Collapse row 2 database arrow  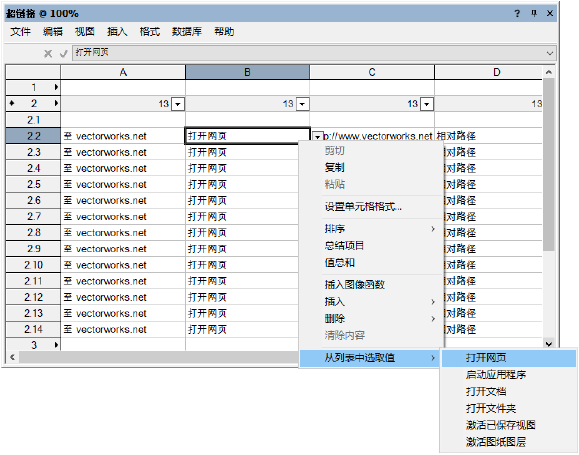[x=56, y=103]
